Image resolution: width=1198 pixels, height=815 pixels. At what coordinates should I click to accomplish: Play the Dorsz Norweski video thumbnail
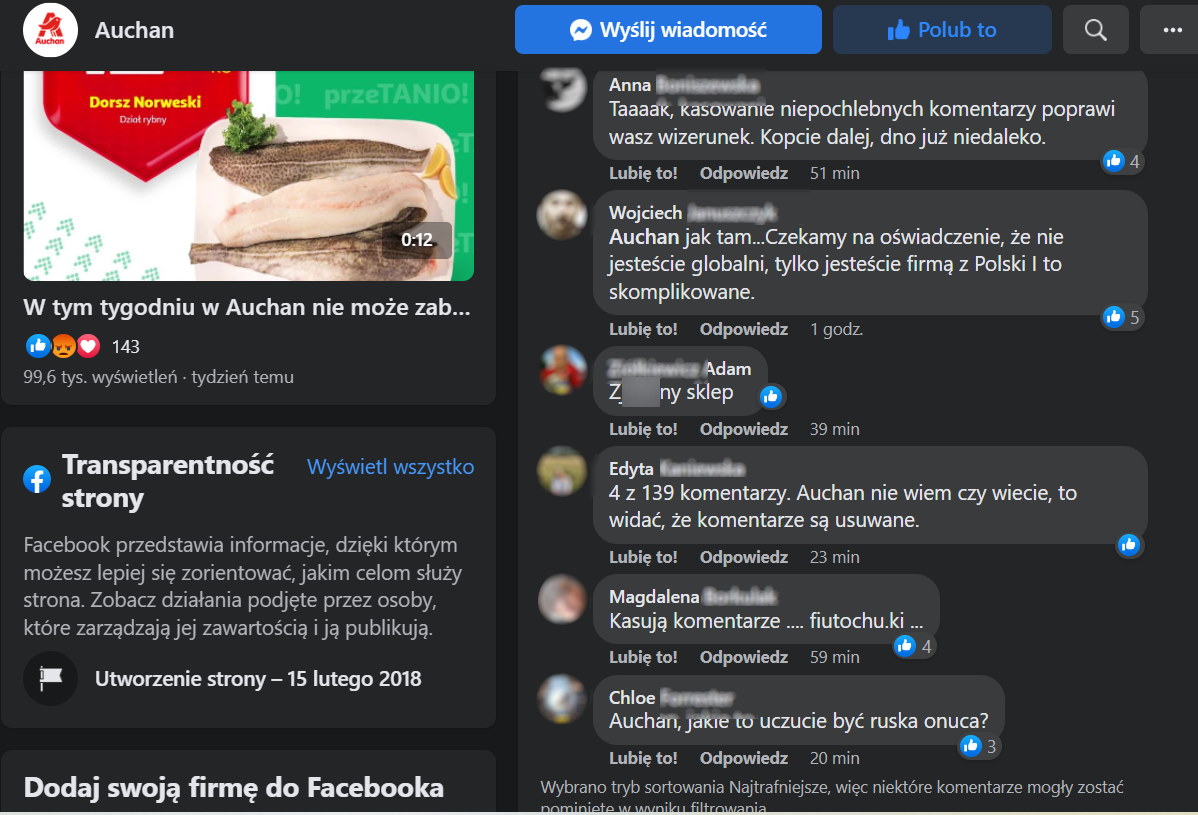click(x=248, y=176)
